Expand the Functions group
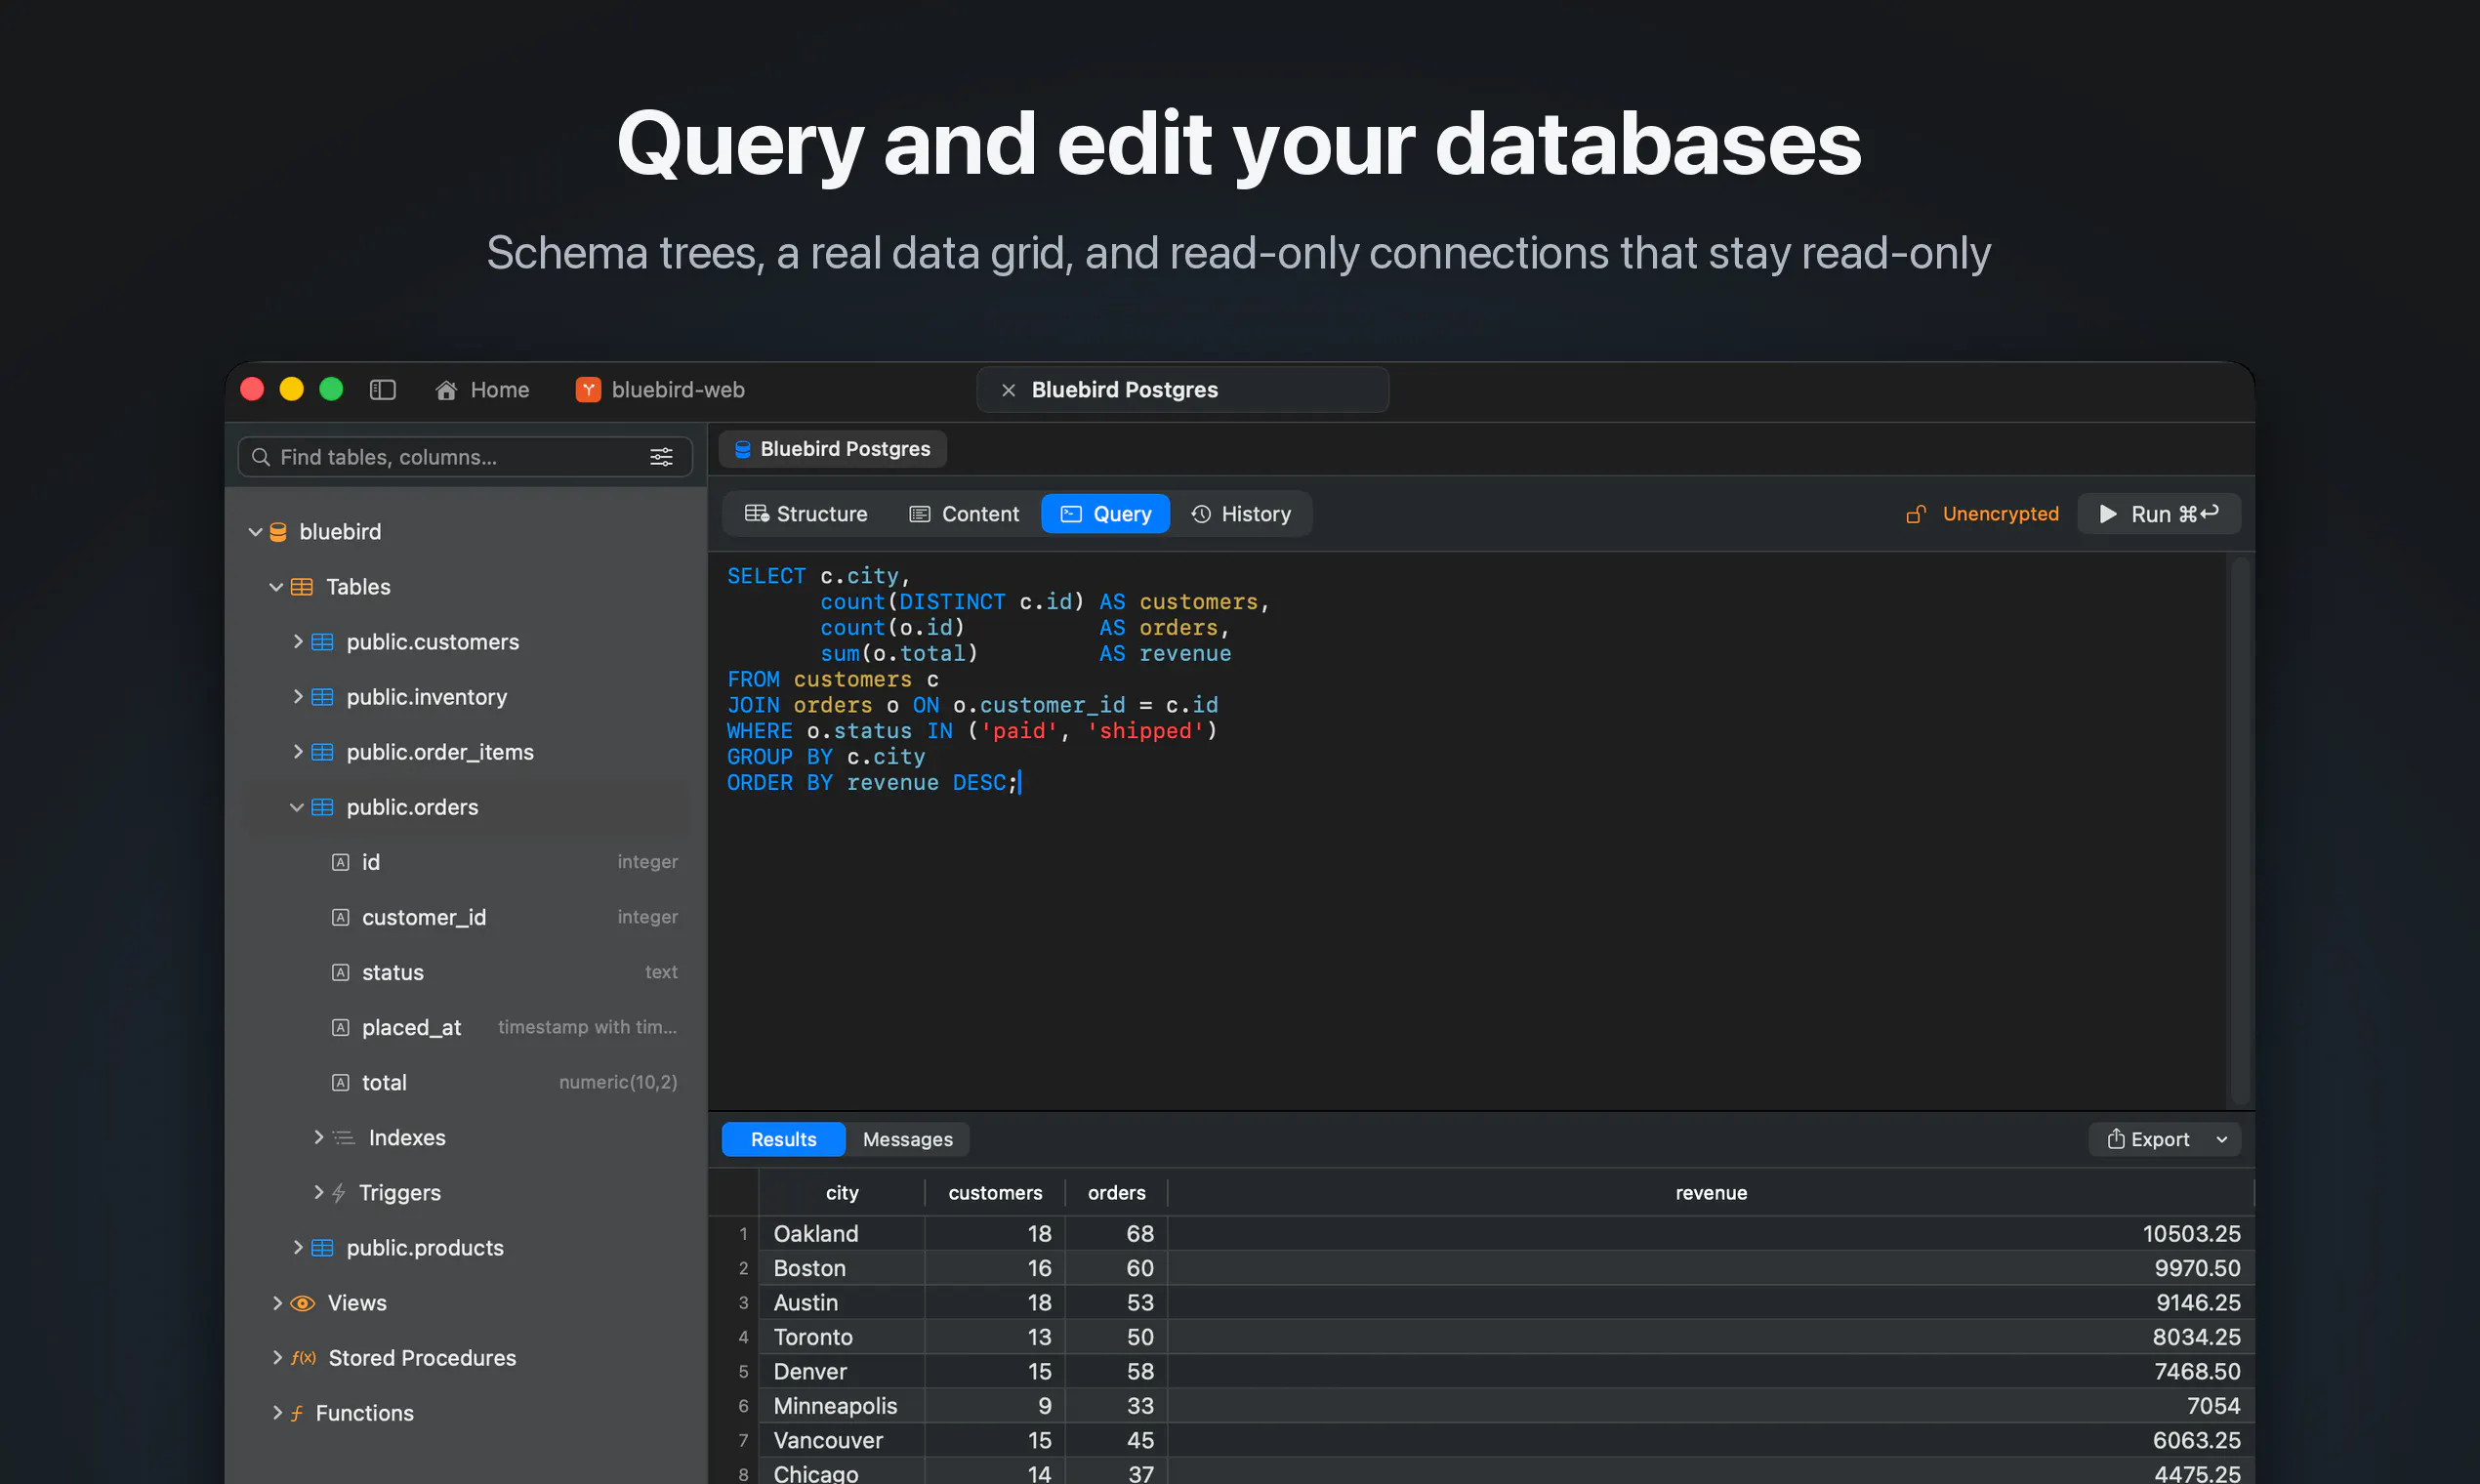This screenshot has height=1484, width=2480. pos(277,1413)
